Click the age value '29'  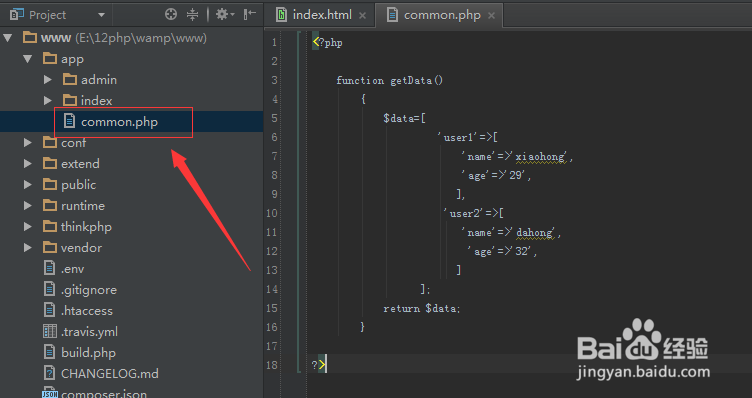[517, 176]
